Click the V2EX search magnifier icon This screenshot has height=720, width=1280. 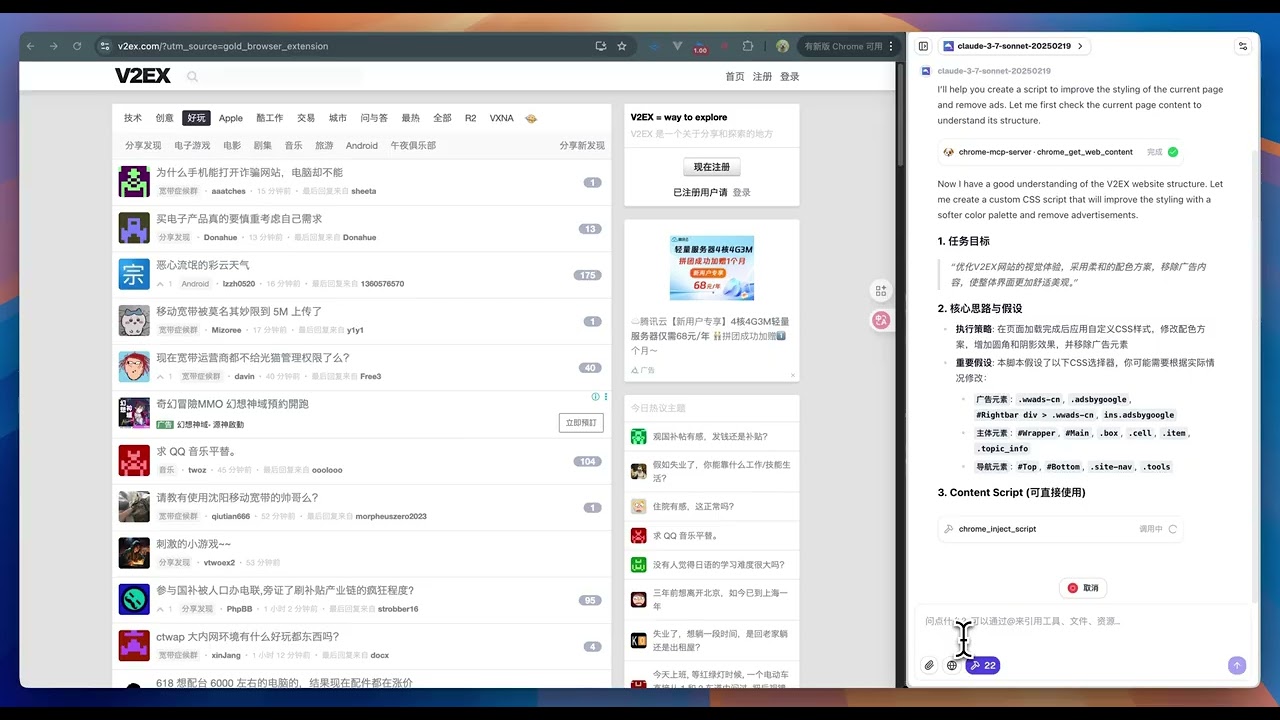point(192,76)
